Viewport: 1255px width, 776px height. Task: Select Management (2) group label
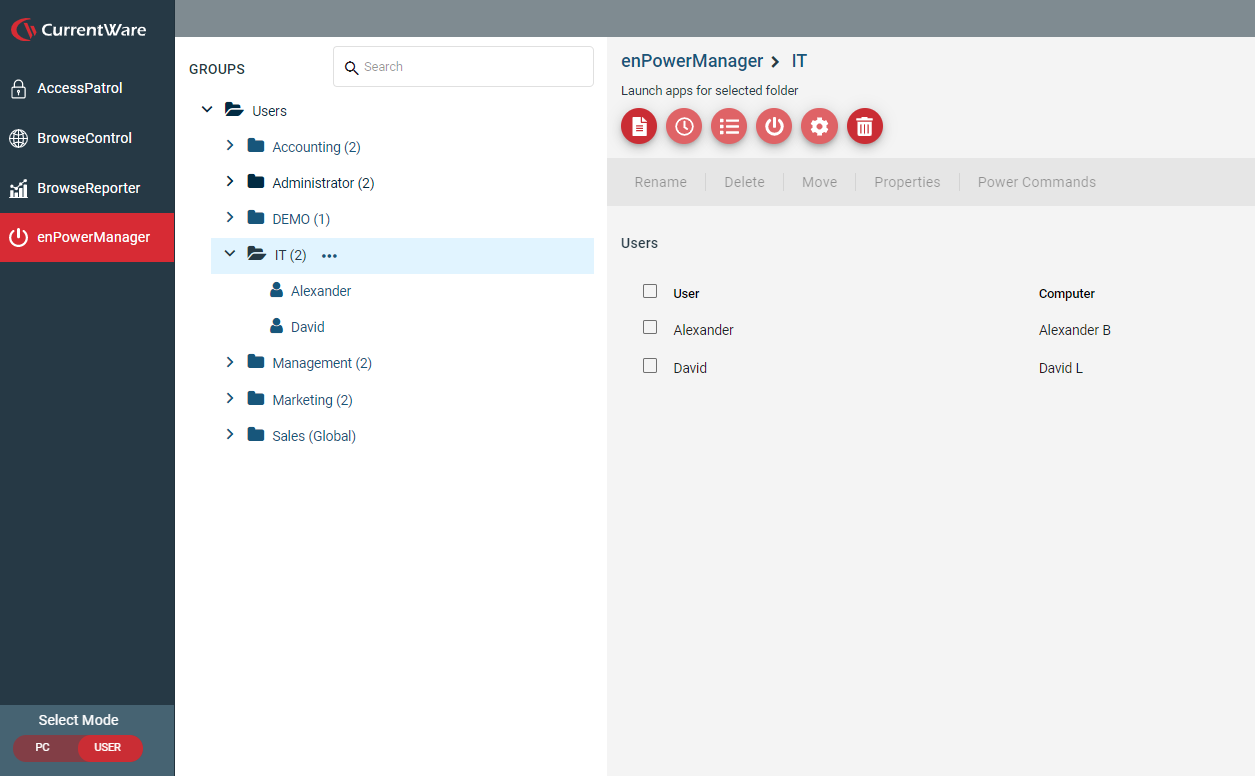[x=322, y=363]
